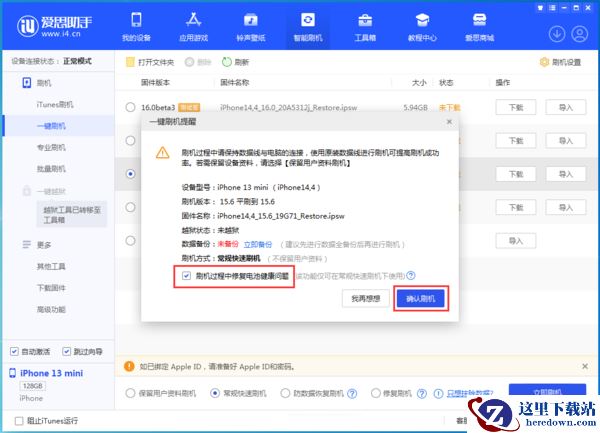Open 专业刷机 in the sidebar
This screenshot has width=600, height=433.
pos(51,147)
